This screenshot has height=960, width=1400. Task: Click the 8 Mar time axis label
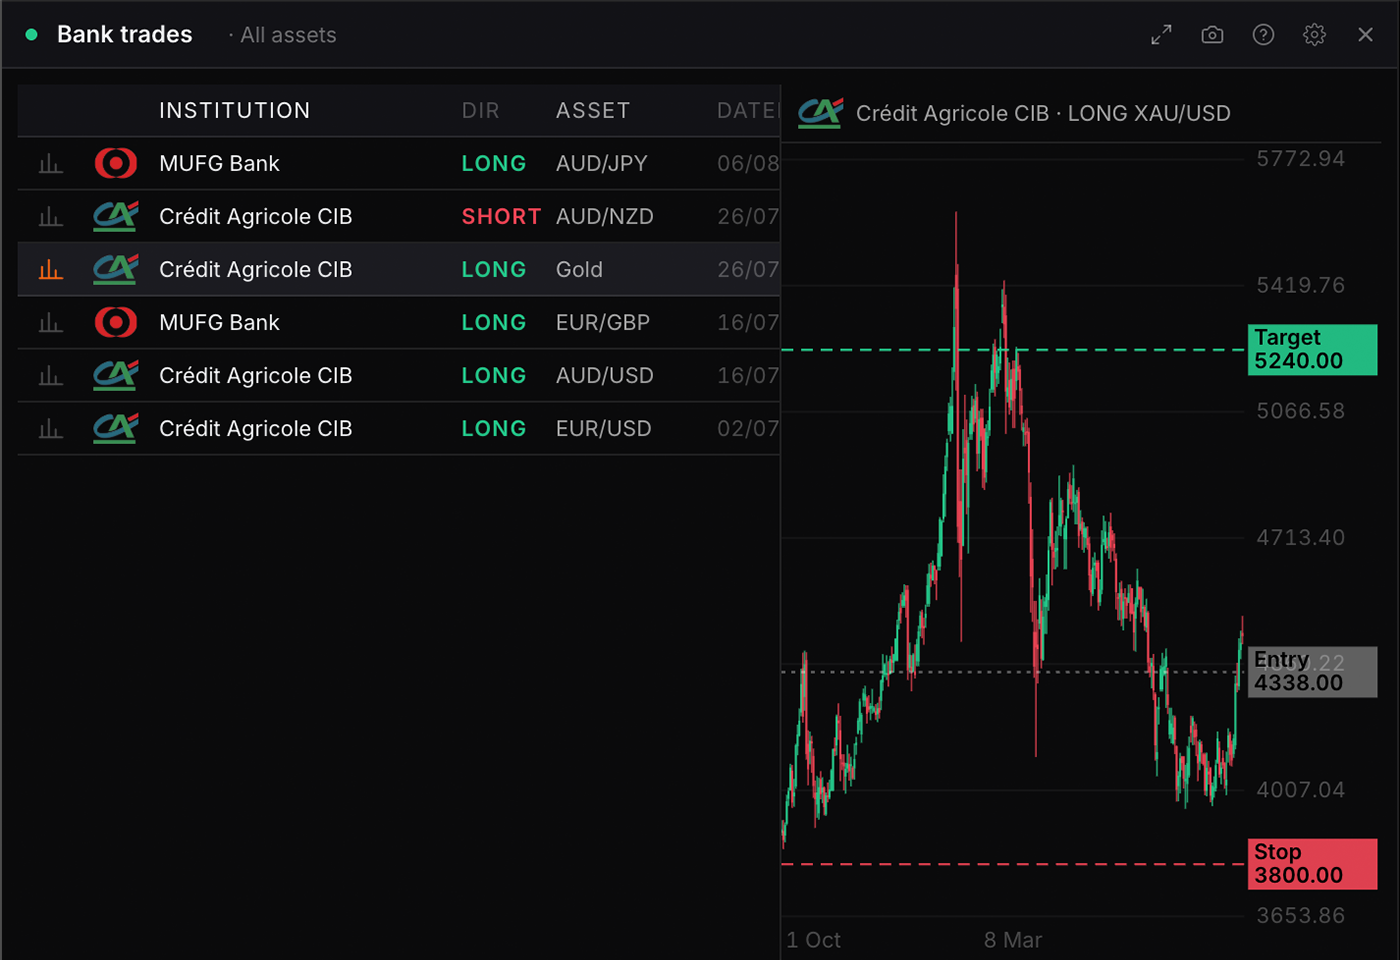pyautogui.click(x=1012, y=940)
